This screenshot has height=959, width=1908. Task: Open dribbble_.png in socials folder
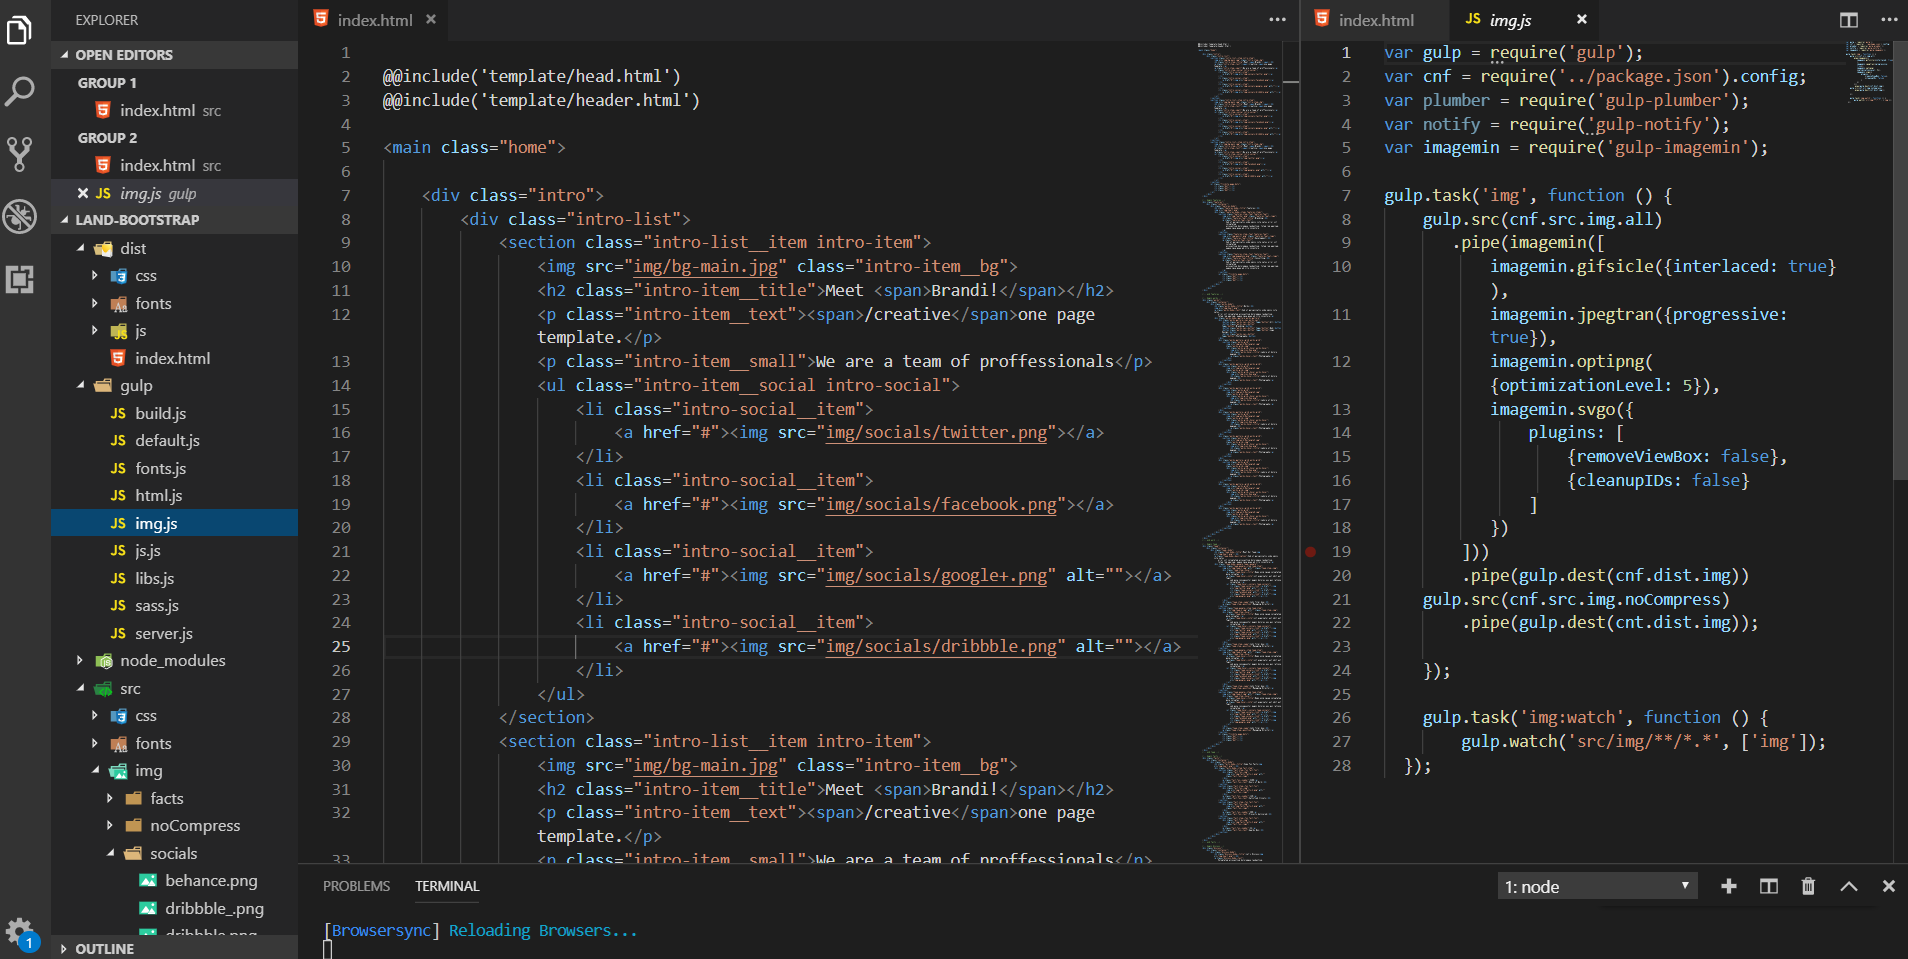coord(214,908)
